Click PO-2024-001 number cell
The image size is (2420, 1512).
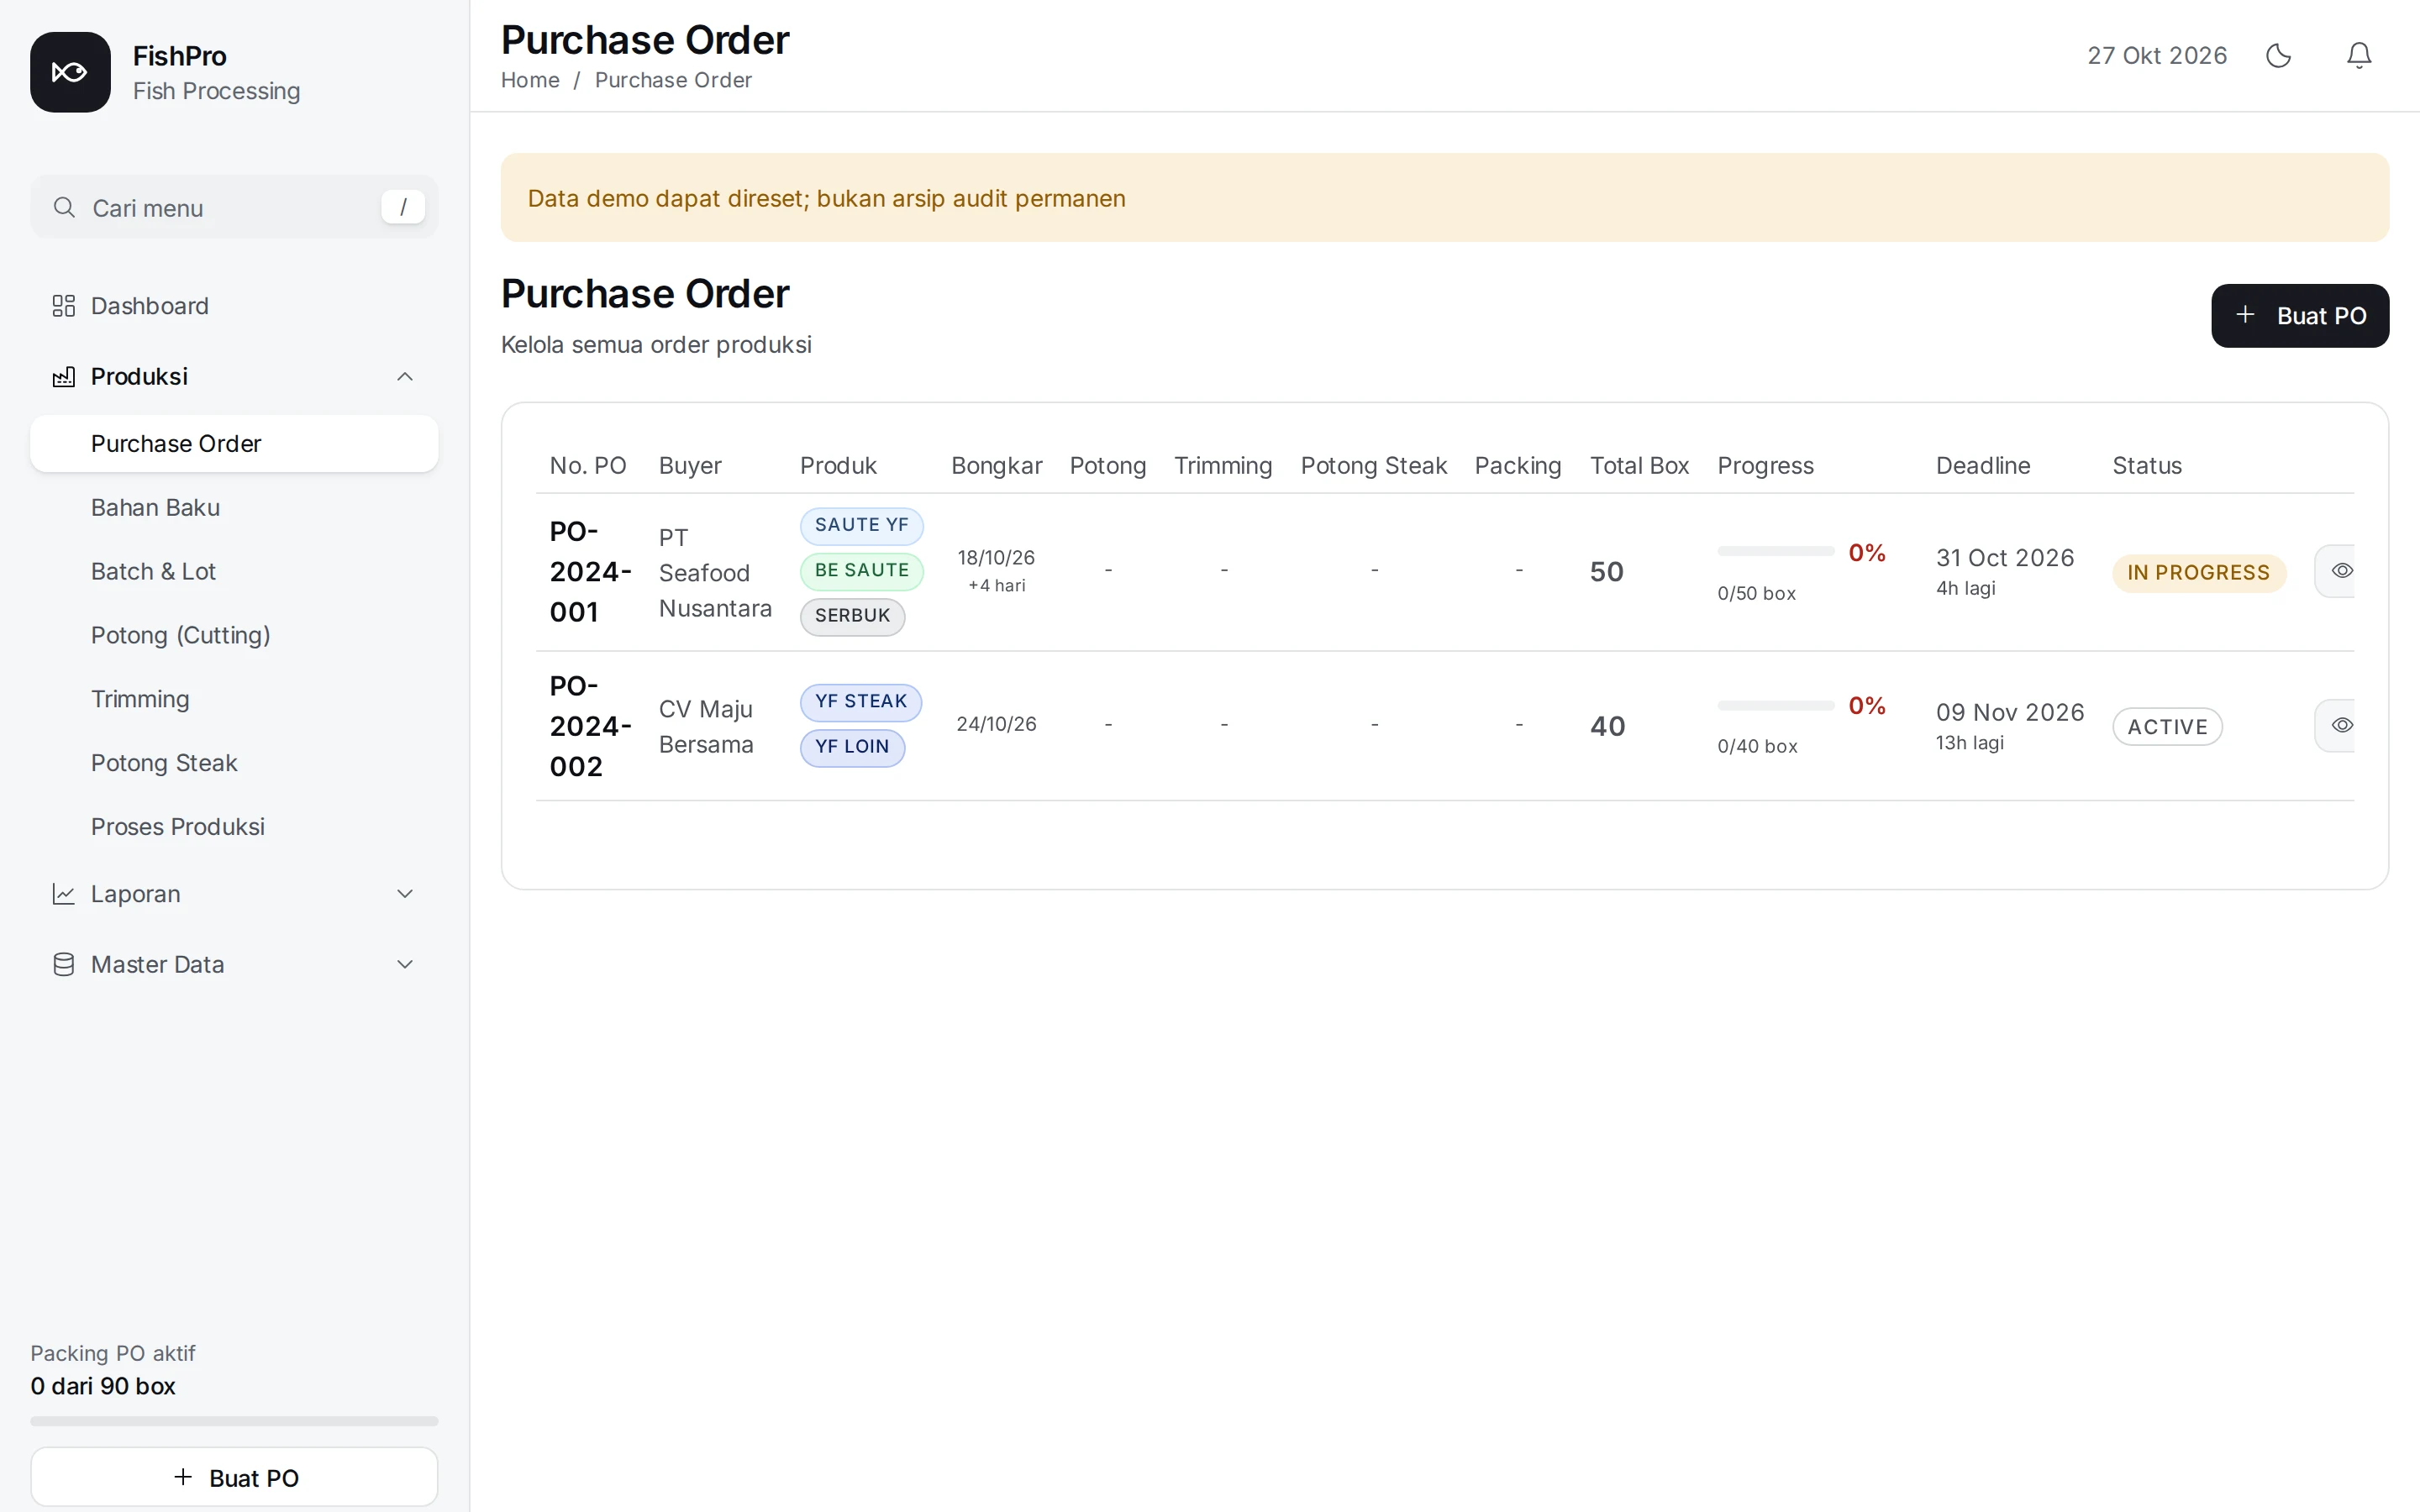(590, 571)
